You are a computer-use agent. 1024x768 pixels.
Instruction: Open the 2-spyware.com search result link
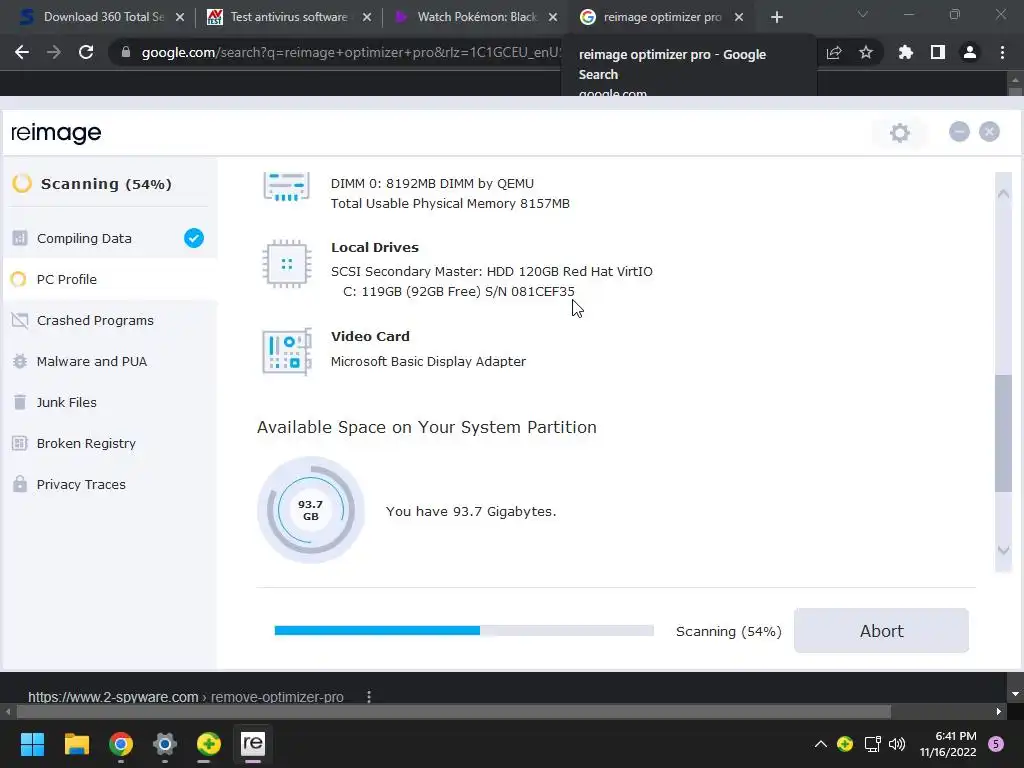185,697
